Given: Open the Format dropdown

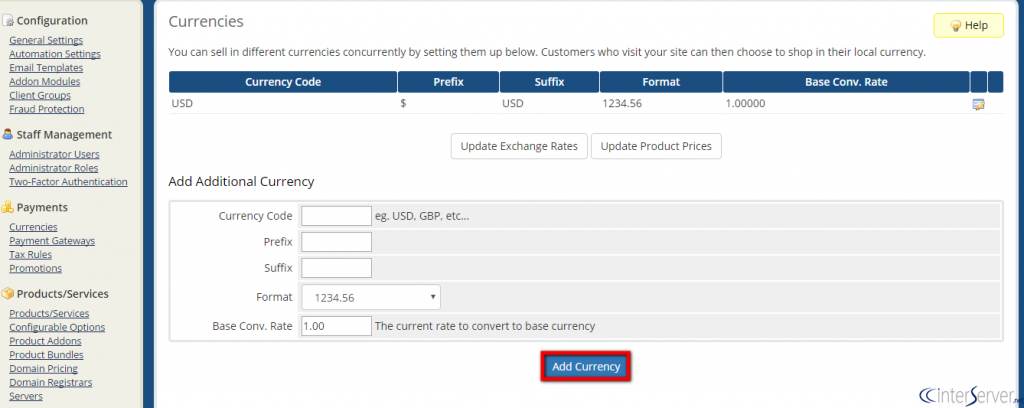Looking at the screenshot, I should pyautogui.click(x=370, y=297).
